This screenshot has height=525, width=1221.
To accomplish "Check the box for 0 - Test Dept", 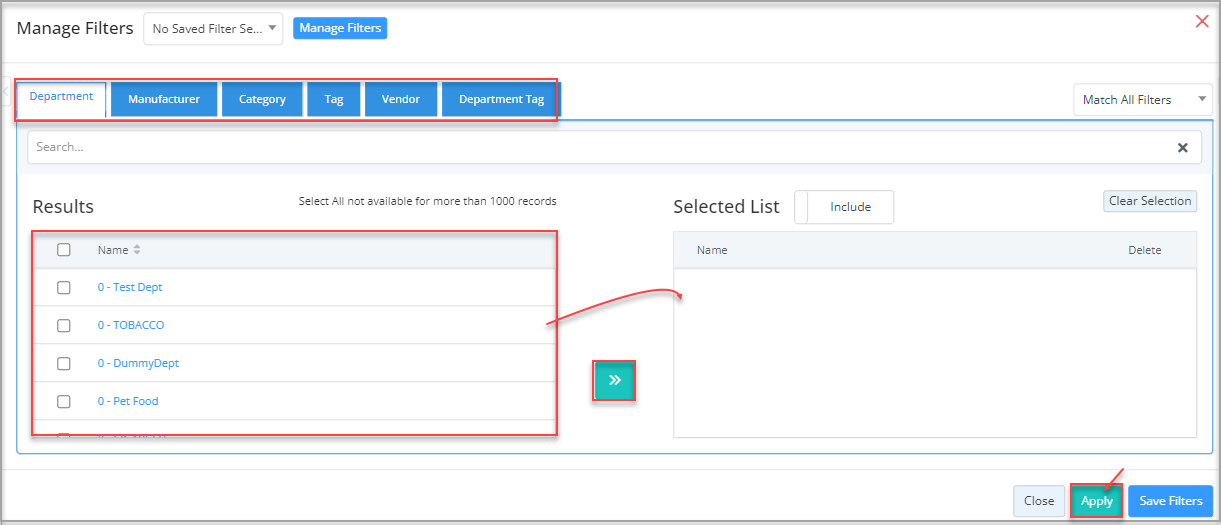I will pos(64,288).
